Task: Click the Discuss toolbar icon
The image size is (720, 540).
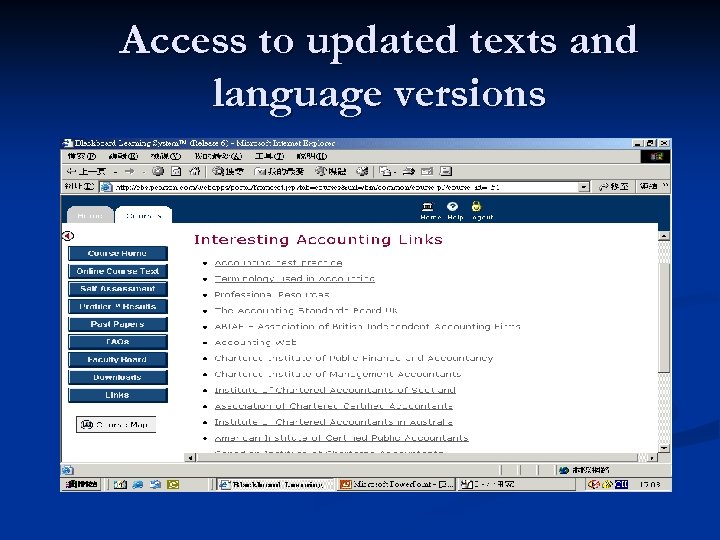Action: pyautogui.click(x=446, y=172)
